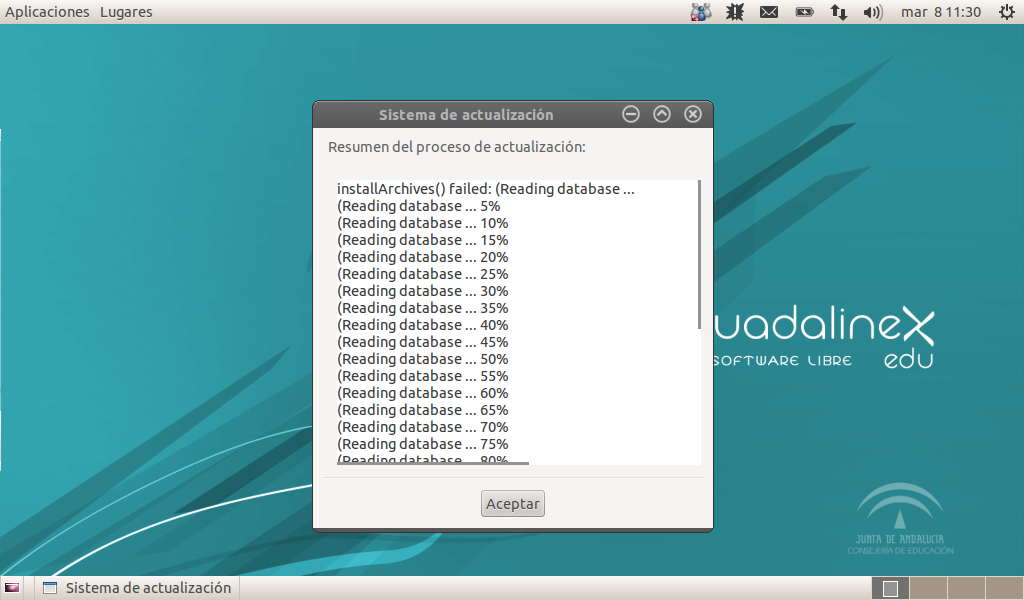This screenshot has width=1024, height=600.
Task: Click the 'Reading database ... 60%' line
Action: click(423, 392)
